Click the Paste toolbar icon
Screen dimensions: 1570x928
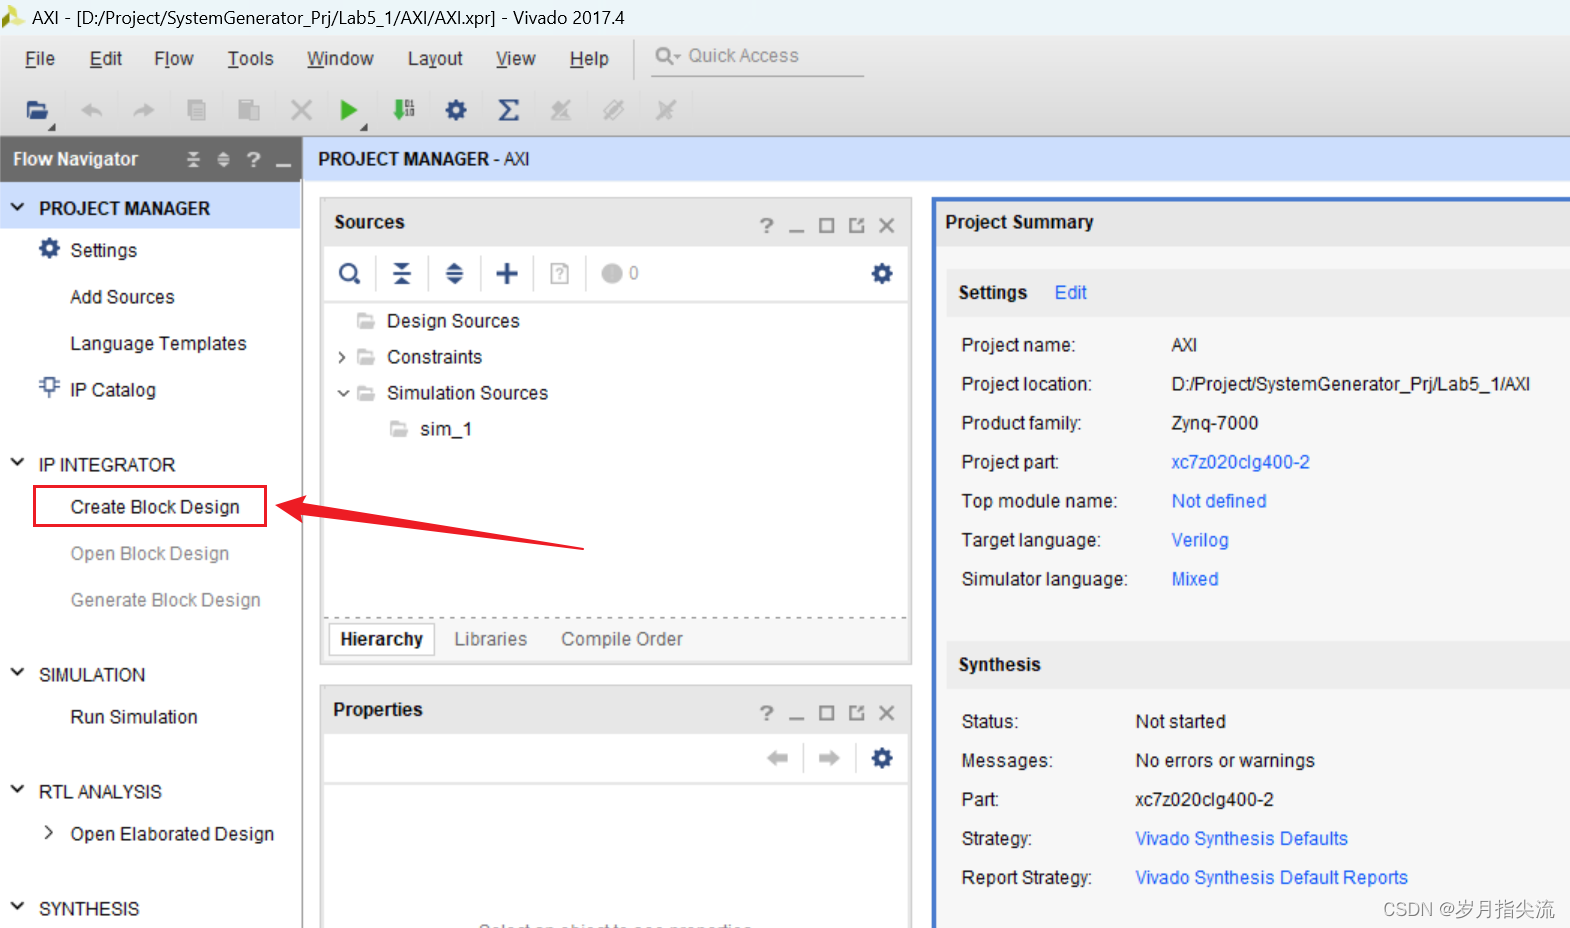pos(249,110)
